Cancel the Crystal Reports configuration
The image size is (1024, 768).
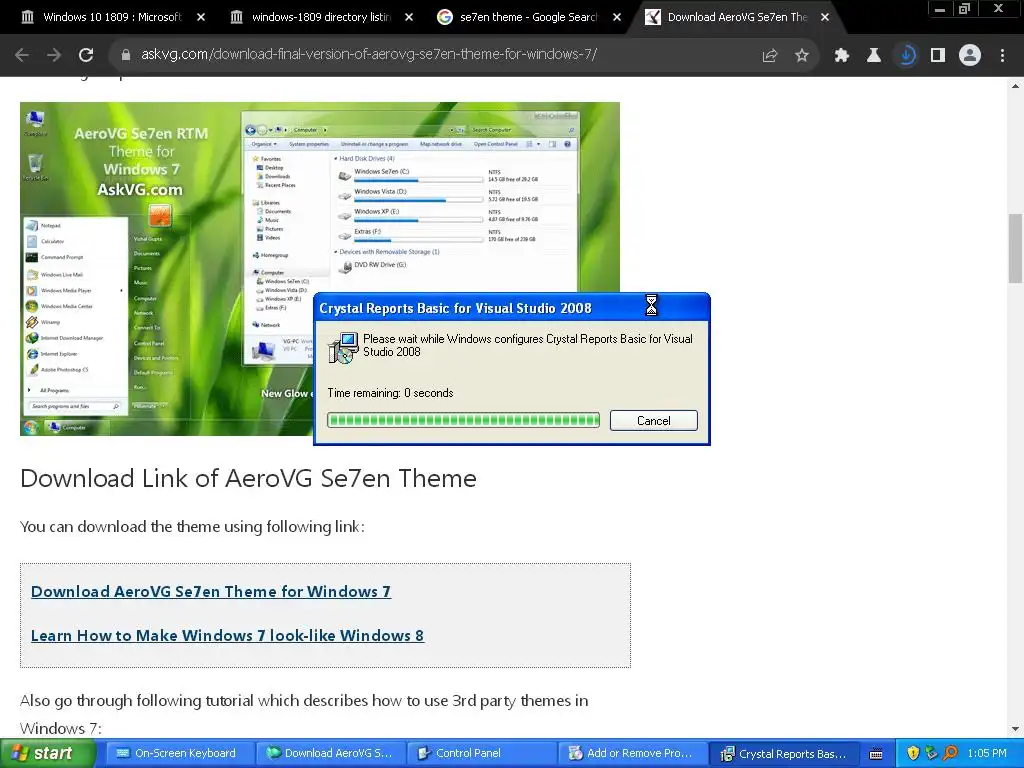[x=654, y=421]
